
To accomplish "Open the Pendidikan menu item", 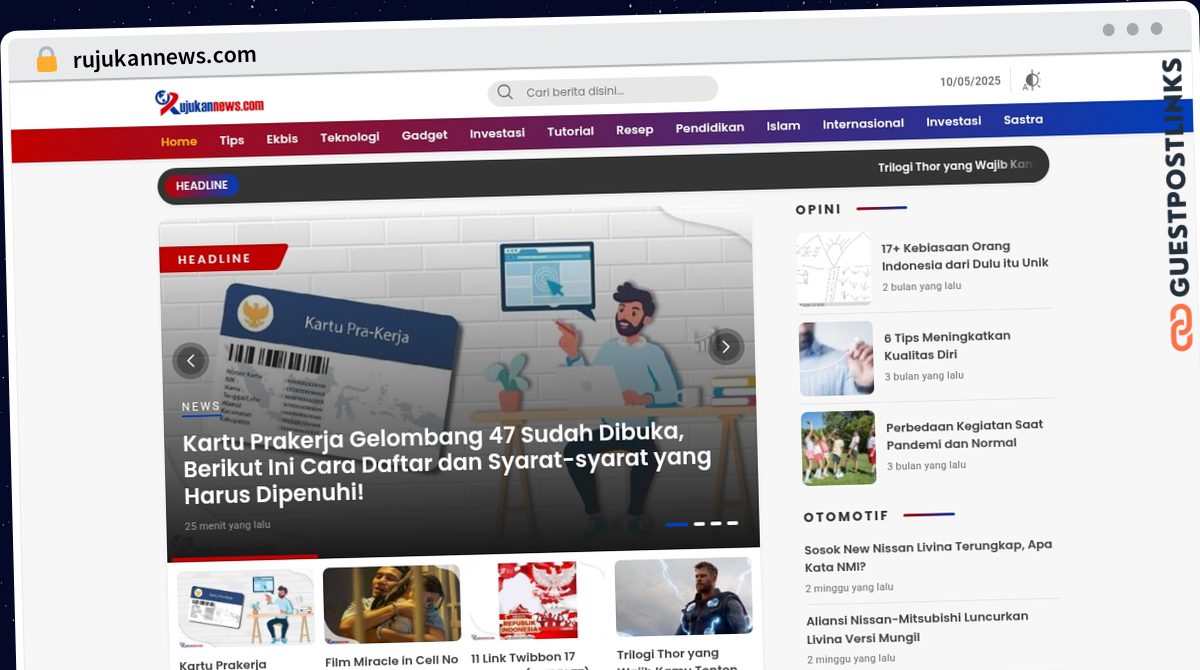I will (709, 127).
